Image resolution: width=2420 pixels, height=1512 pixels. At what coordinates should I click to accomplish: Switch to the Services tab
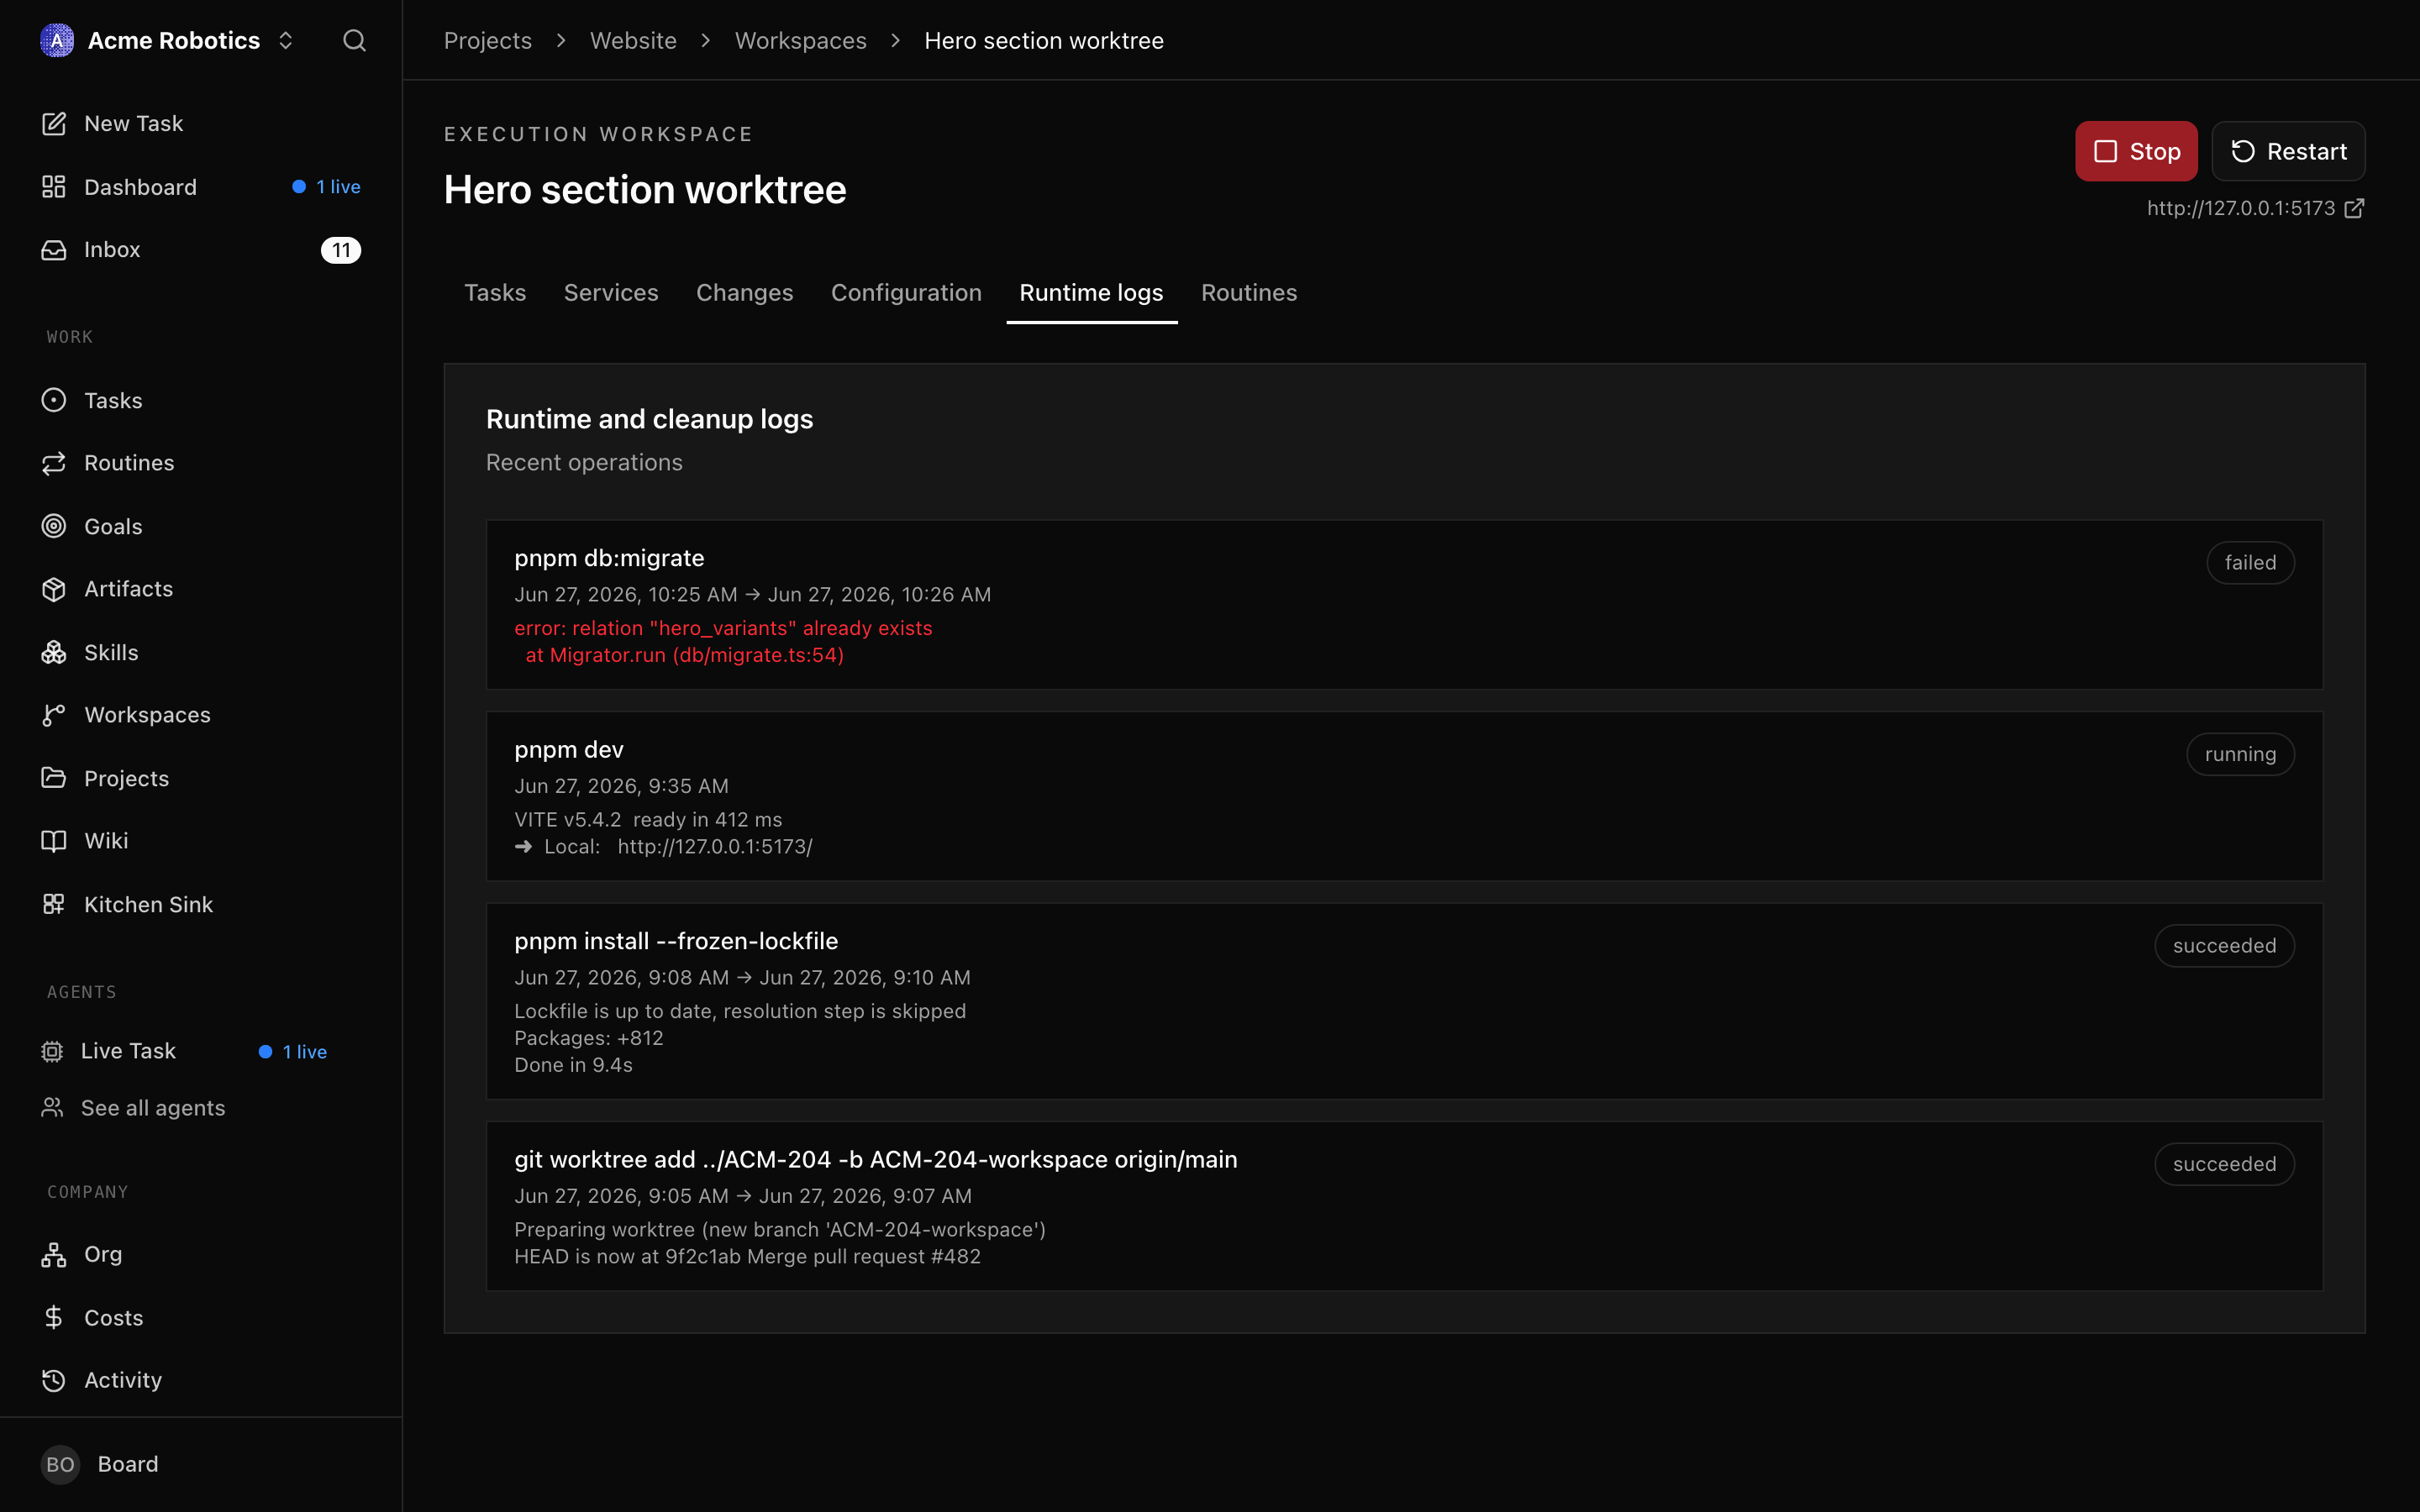pyautogui.click(x=611, y=293)
